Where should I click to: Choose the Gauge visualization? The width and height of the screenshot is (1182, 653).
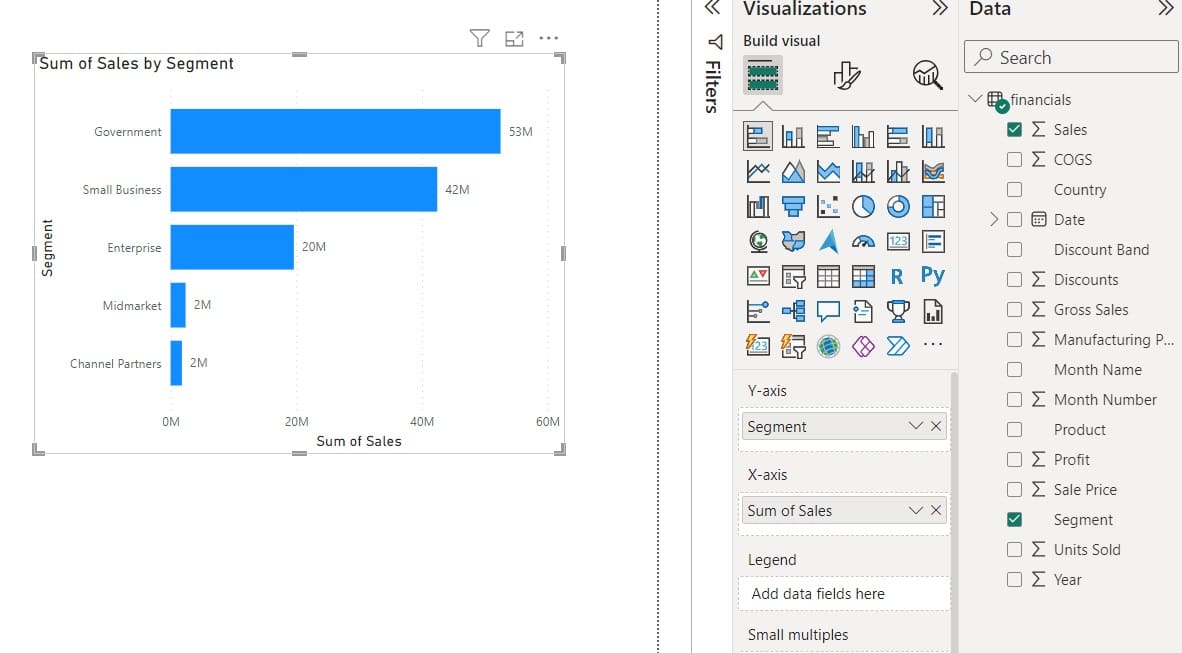863,240
